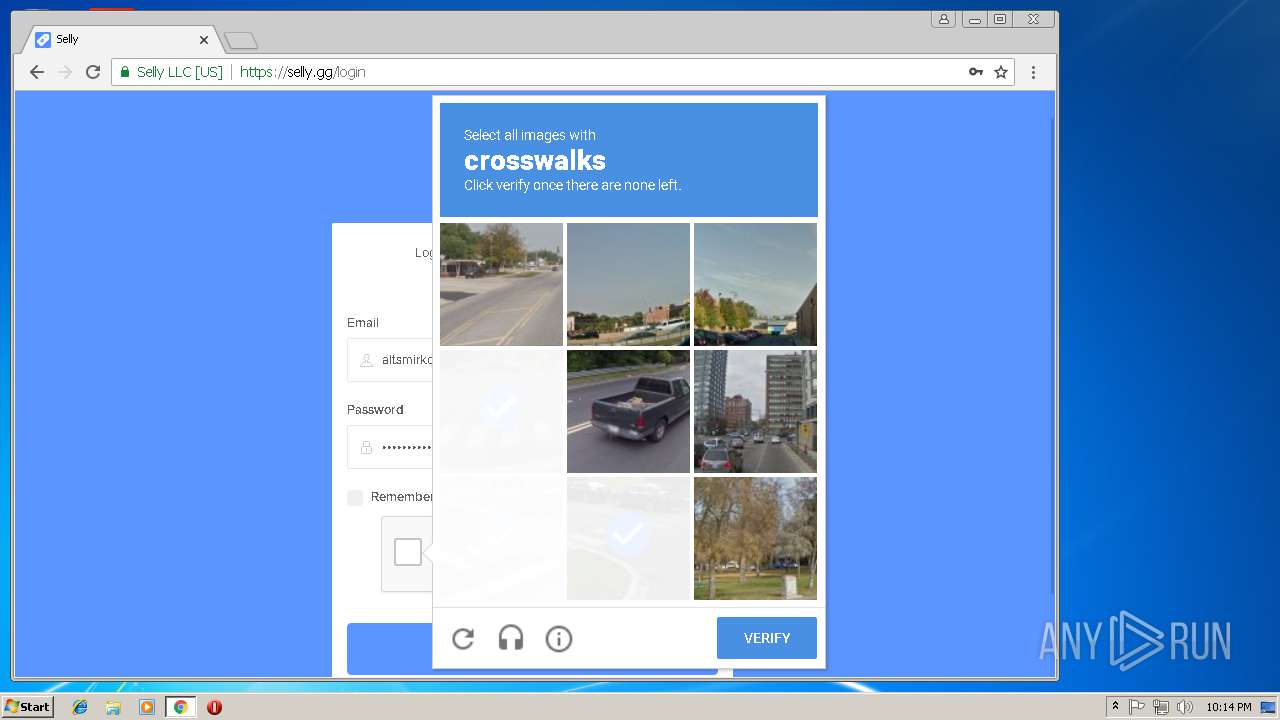Image resolution: width=1280 pixels, height=720 pixels.
Task: Open Windows Explorer folder from taskbar
Action: [x=113, y=707]
